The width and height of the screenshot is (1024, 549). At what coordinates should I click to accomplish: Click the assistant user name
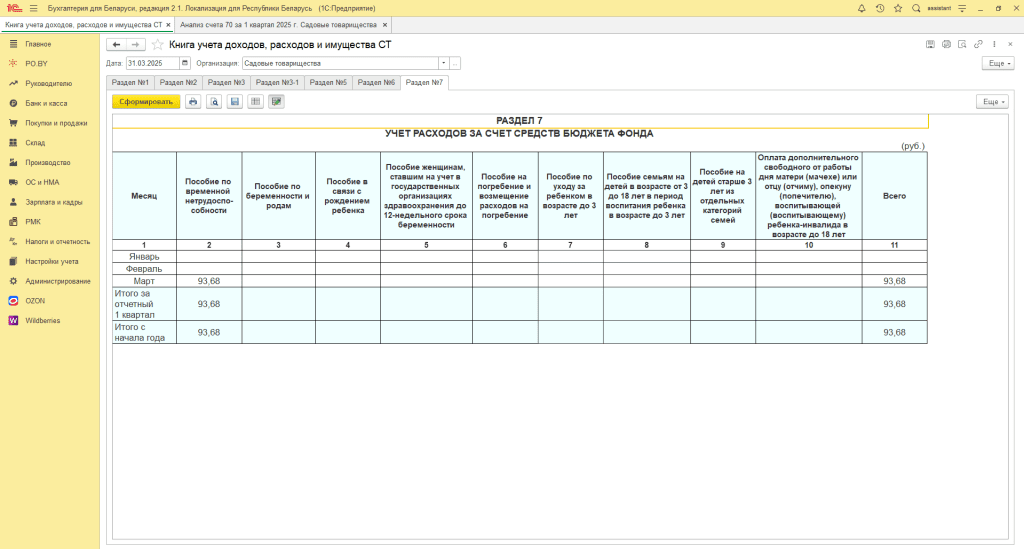pos(939,8)
